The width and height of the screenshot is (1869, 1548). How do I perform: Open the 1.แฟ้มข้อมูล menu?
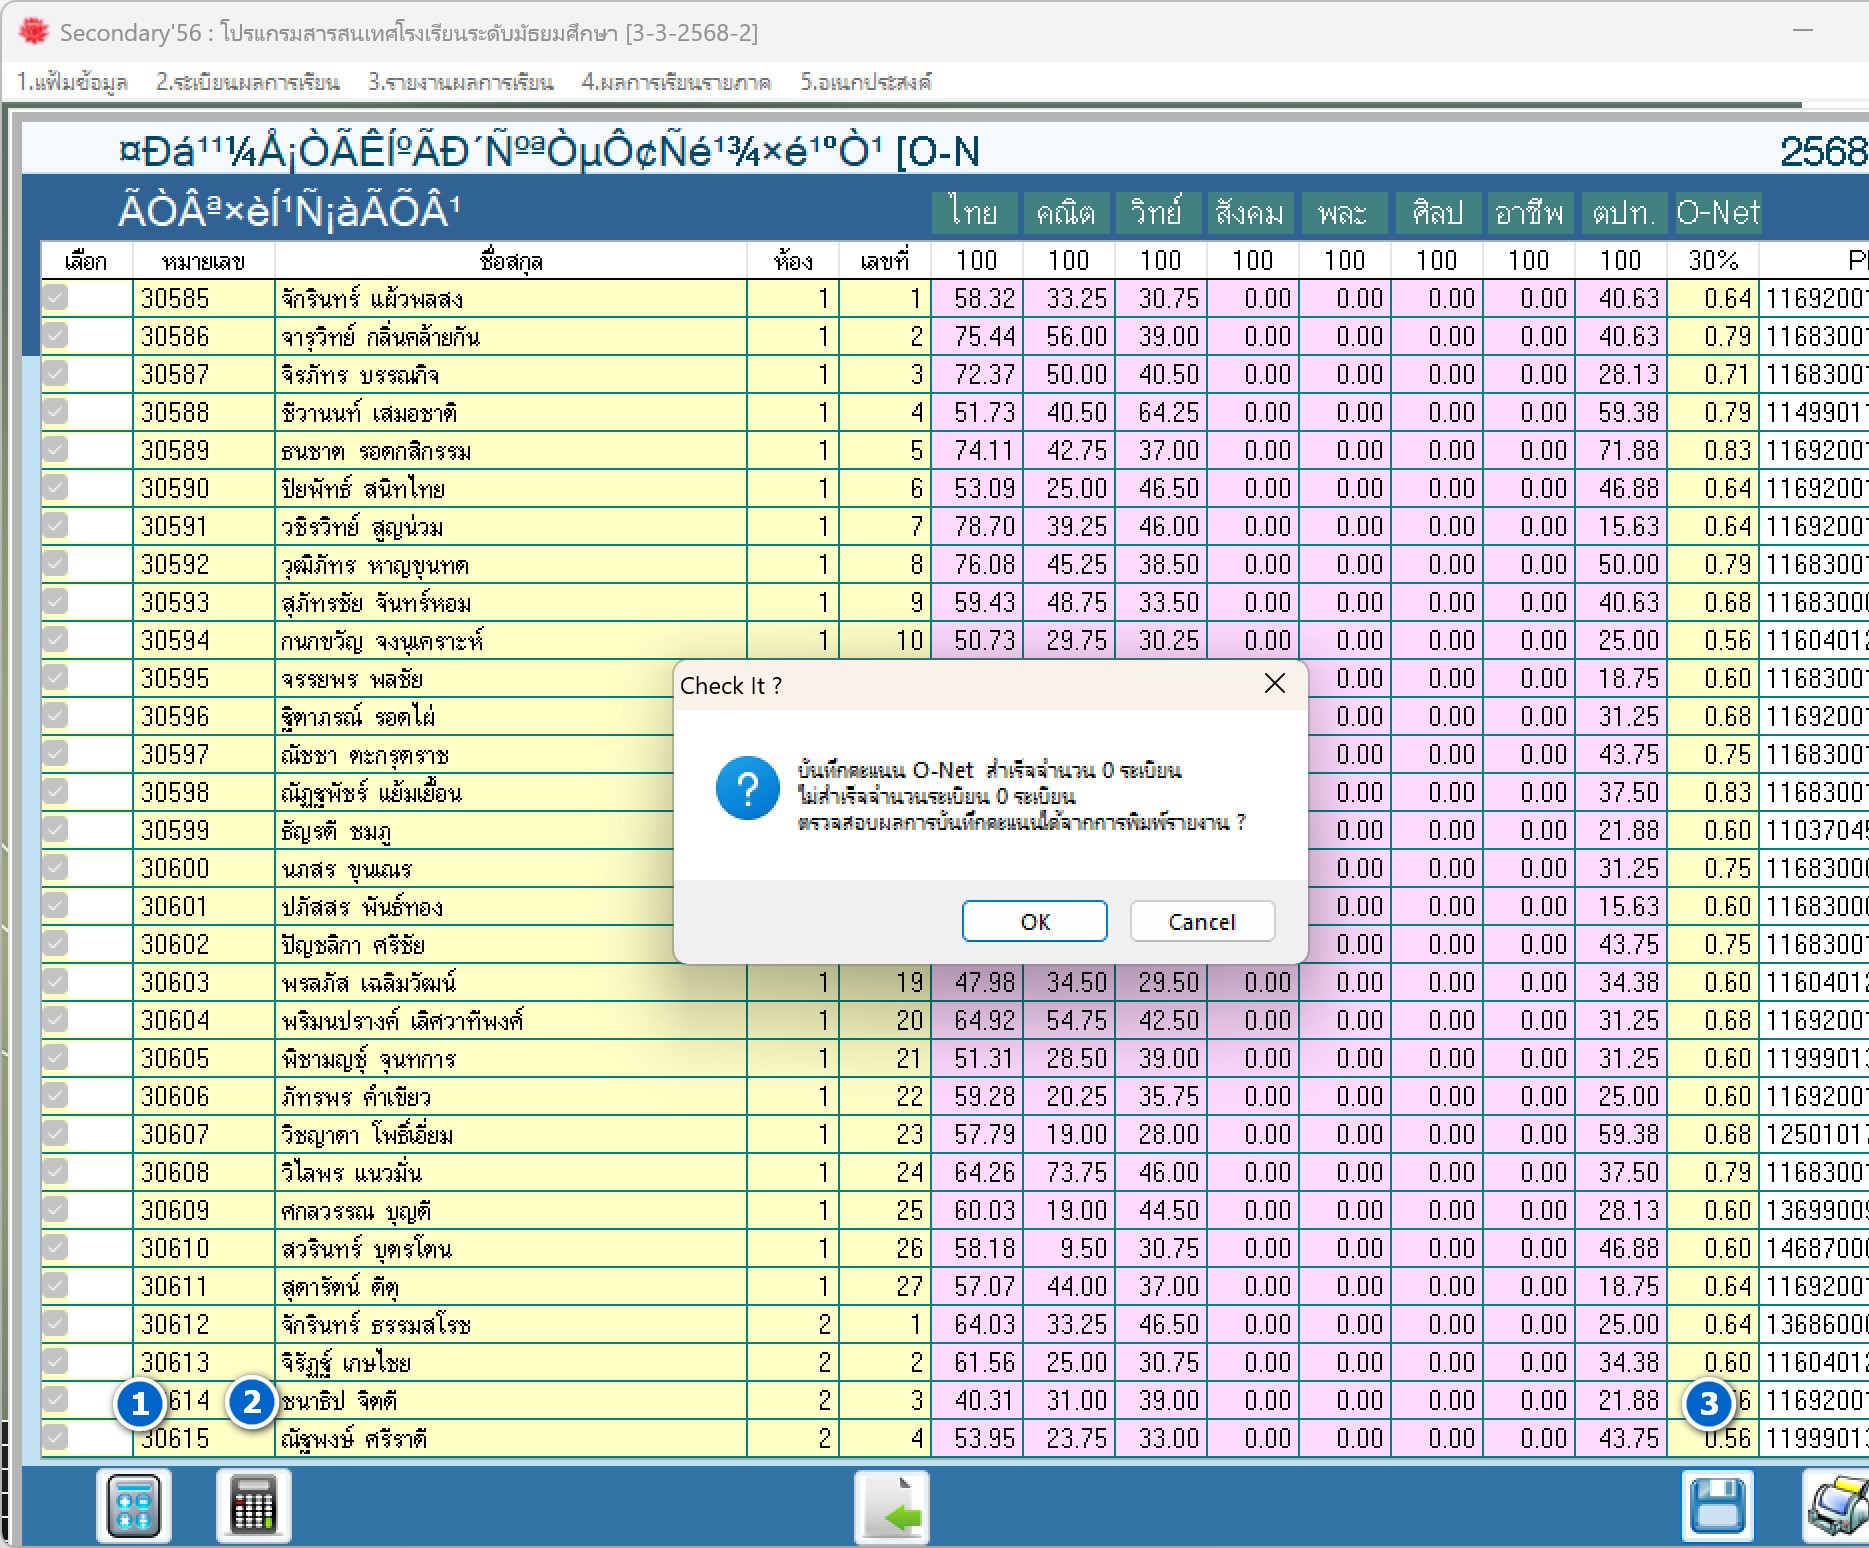click(72, 82)
